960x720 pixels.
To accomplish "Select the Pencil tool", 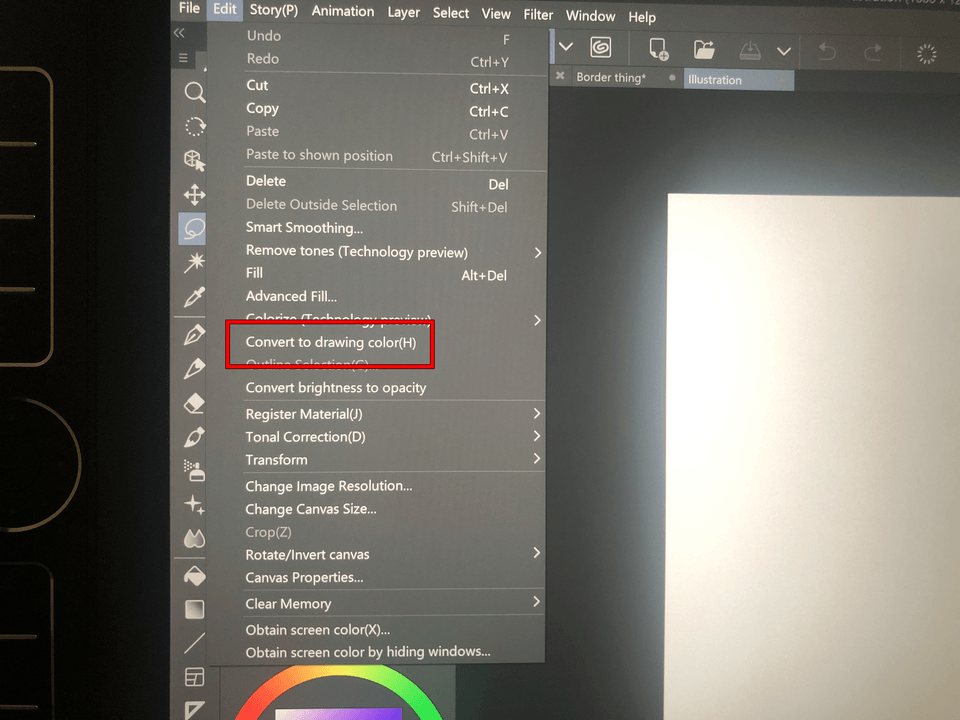I will (x=195, y=369).
